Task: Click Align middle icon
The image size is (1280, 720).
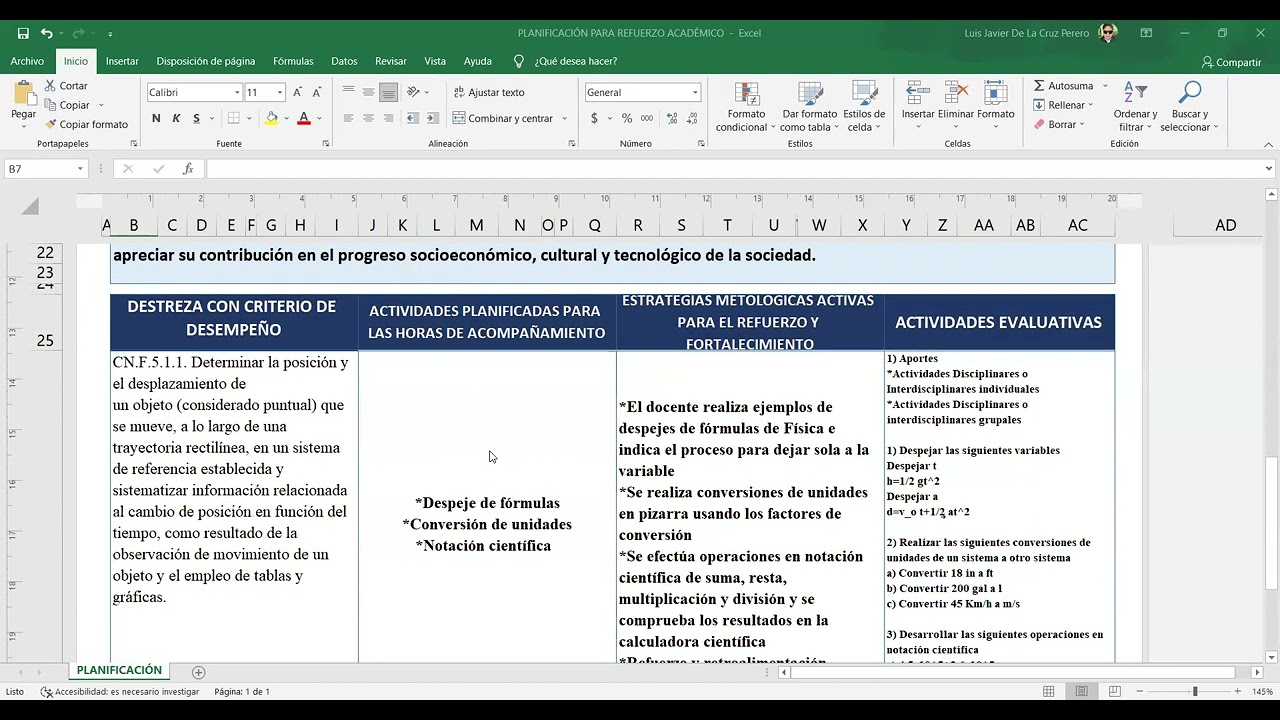Action: click(x=368, y=92)
